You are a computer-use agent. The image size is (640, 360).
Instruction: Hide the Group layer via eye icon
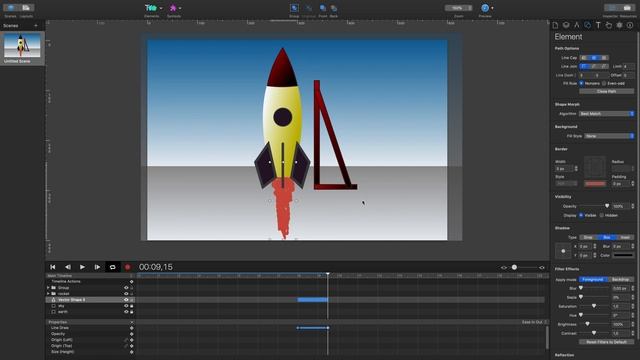[x=126, y=288]
